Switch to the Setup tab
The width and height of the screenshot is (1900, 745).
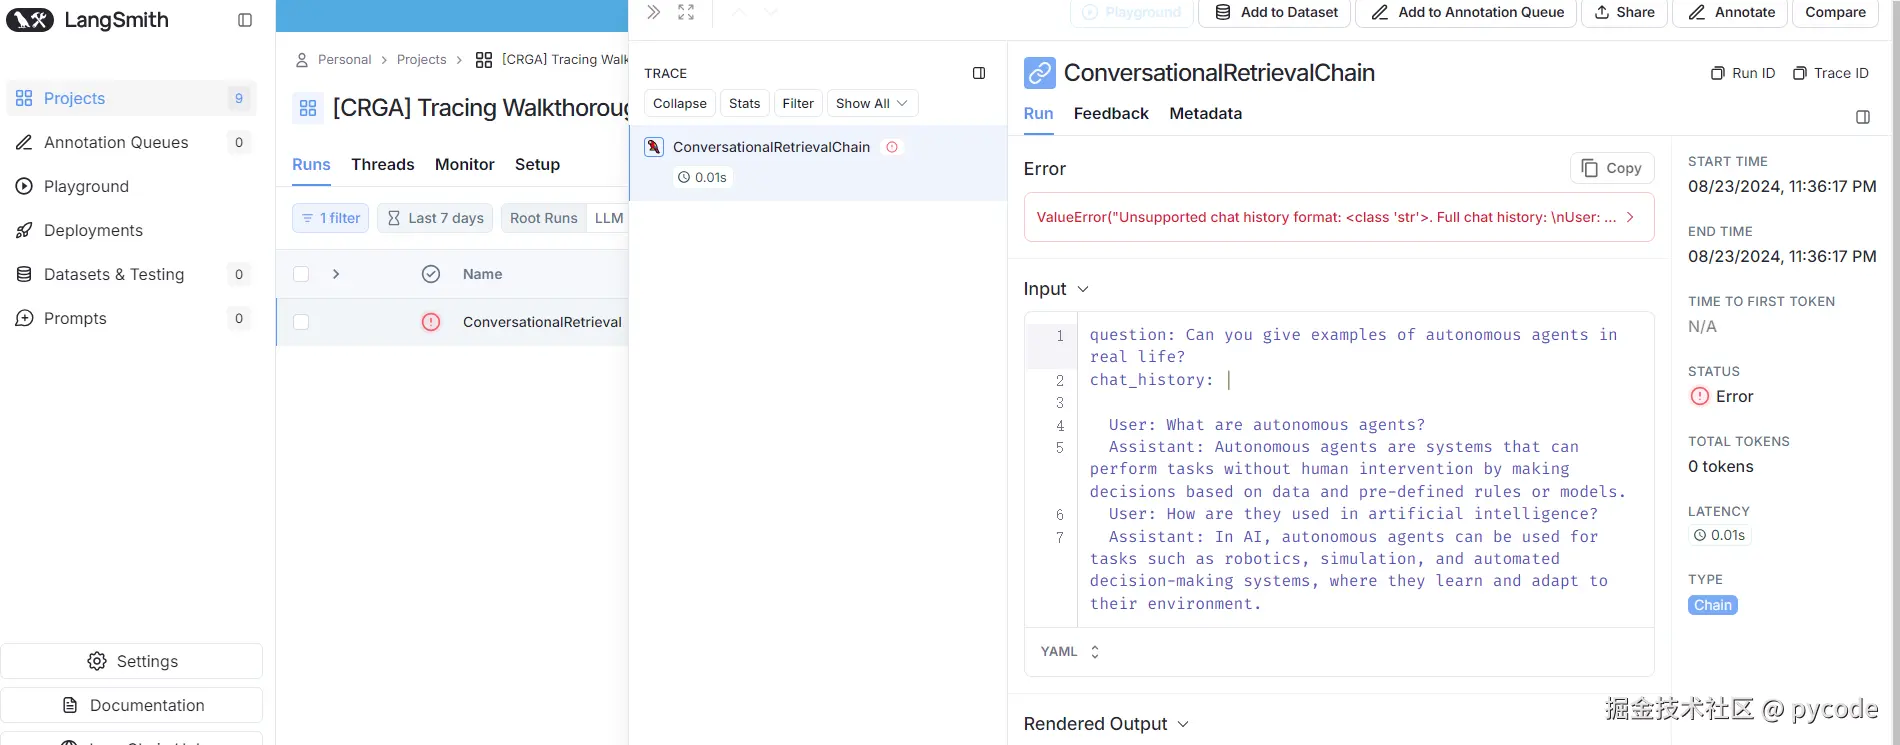point(537,164)
